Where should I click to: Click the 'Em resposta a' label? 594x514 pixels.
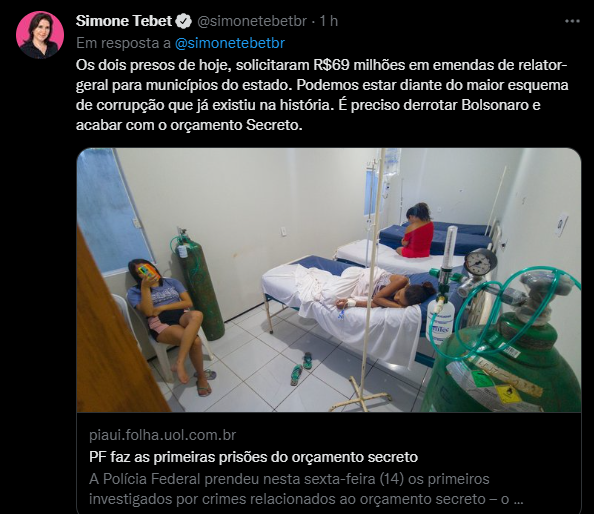click(123, 43)
